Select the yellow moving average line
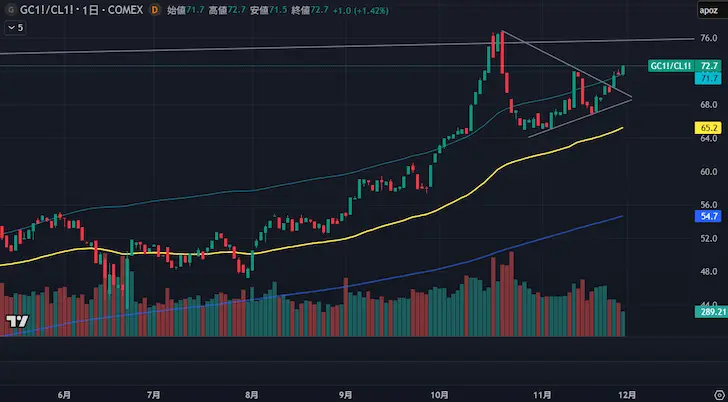 click(x=300, y=238)
